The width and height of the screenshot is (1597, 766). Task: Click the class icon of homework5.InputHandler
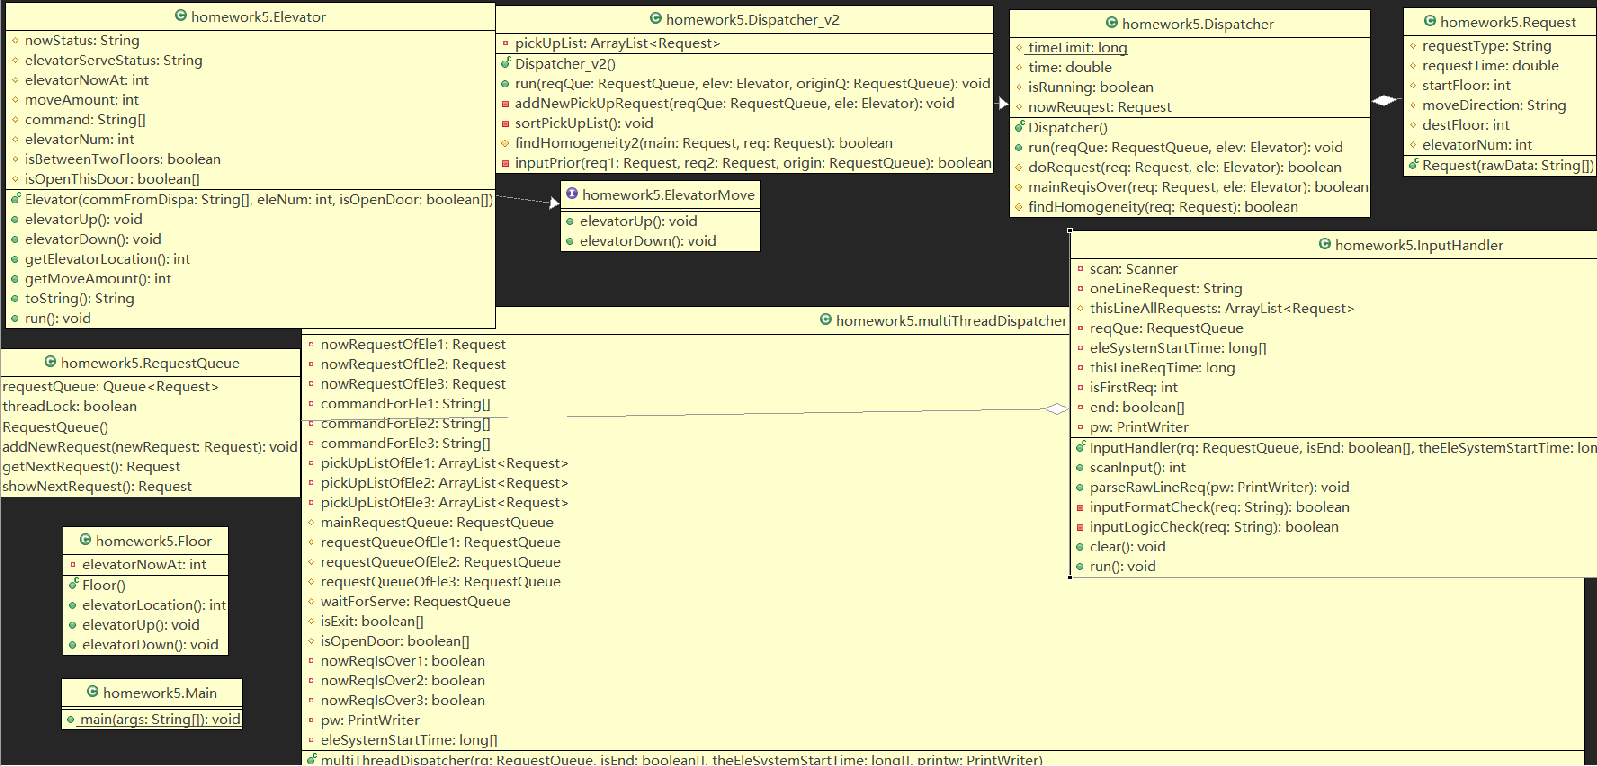pyautogui.click(x=1325, y=244)
